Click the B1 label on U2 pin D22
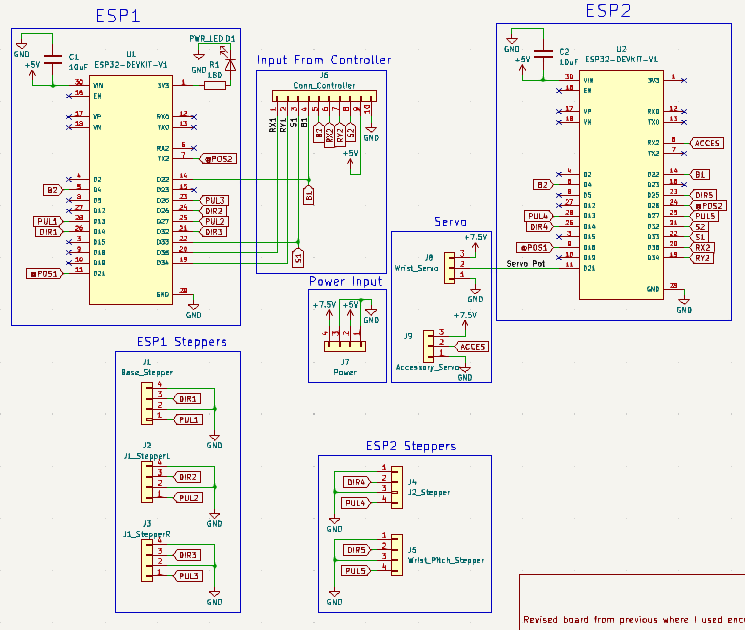 [700, 174]
